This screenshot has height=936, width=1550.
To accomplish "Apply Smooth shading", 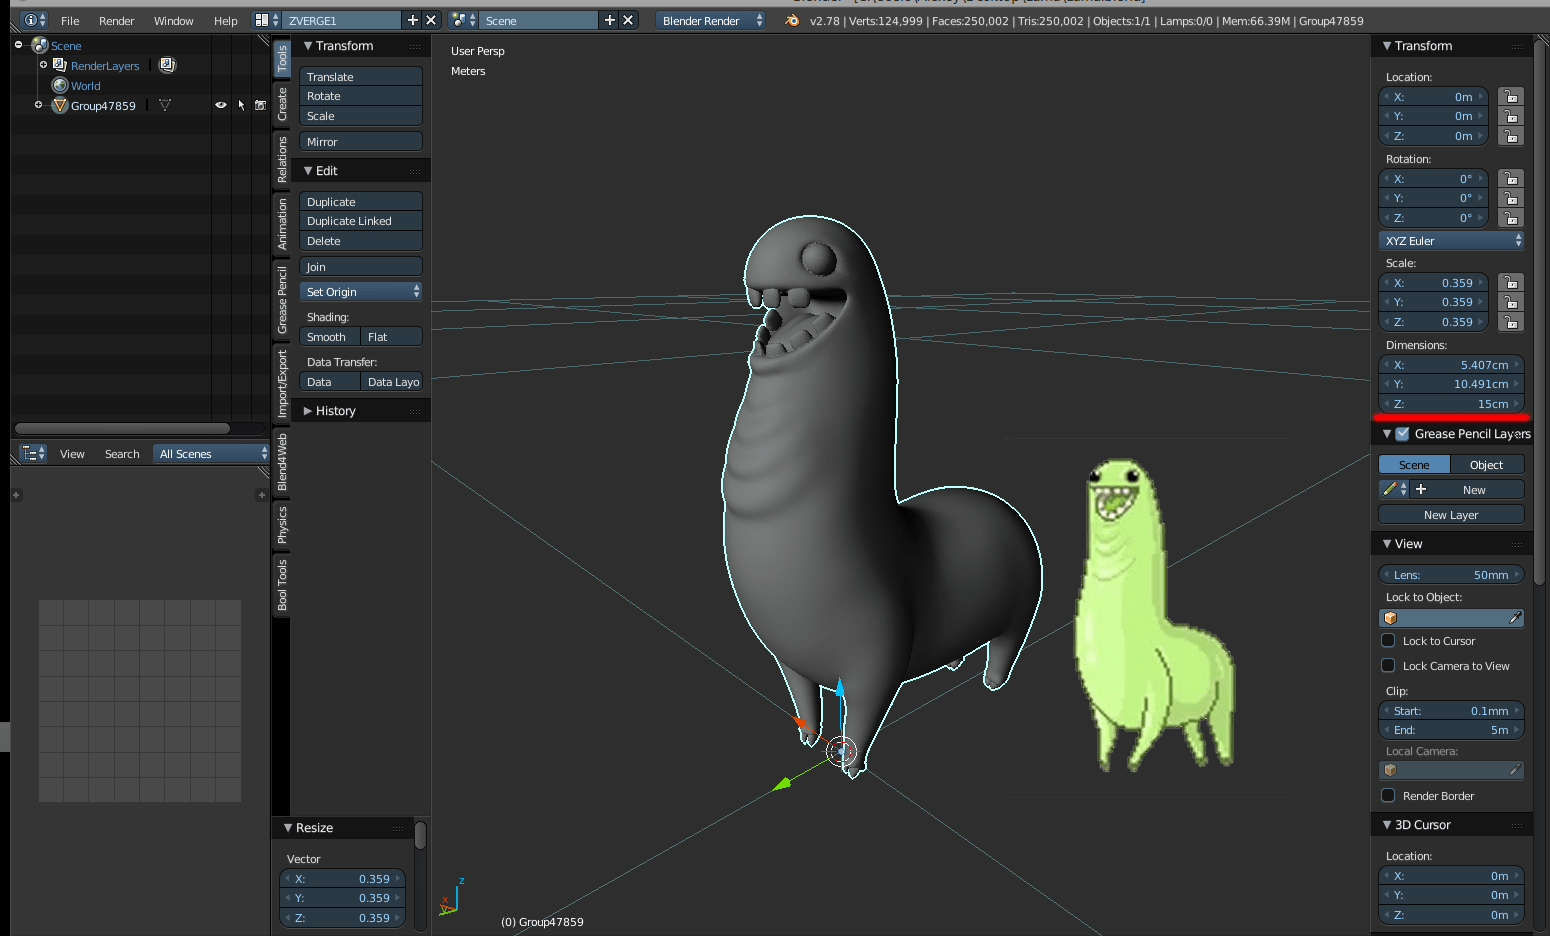I will point(329,336).
